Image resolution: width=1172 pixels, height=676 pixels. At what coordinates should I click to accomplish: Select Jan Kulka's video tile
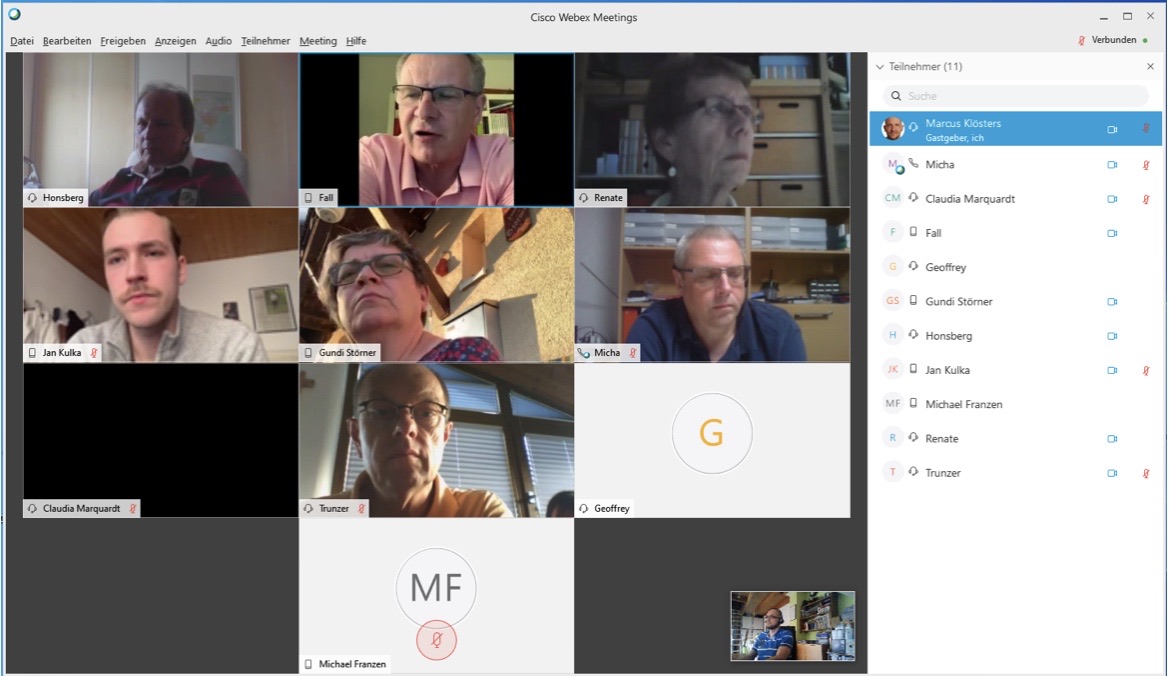coord(161,285)
